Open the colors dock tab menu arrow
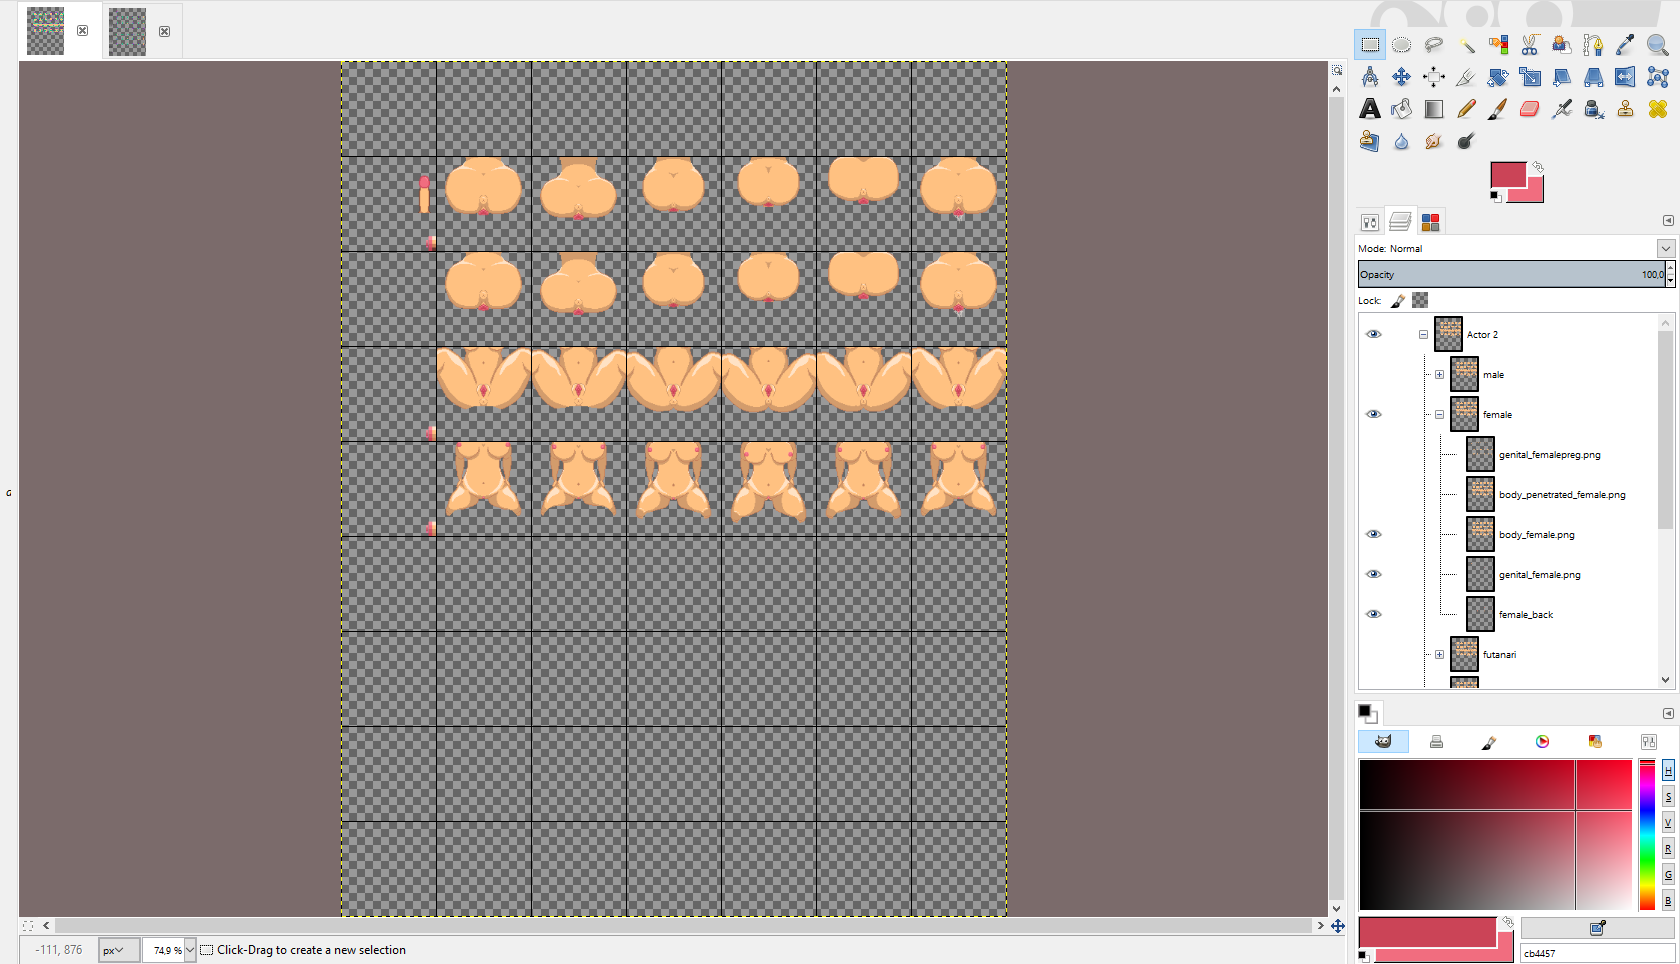The height and width of the screenshot is (964, 1680). (x=1668, y=713)
